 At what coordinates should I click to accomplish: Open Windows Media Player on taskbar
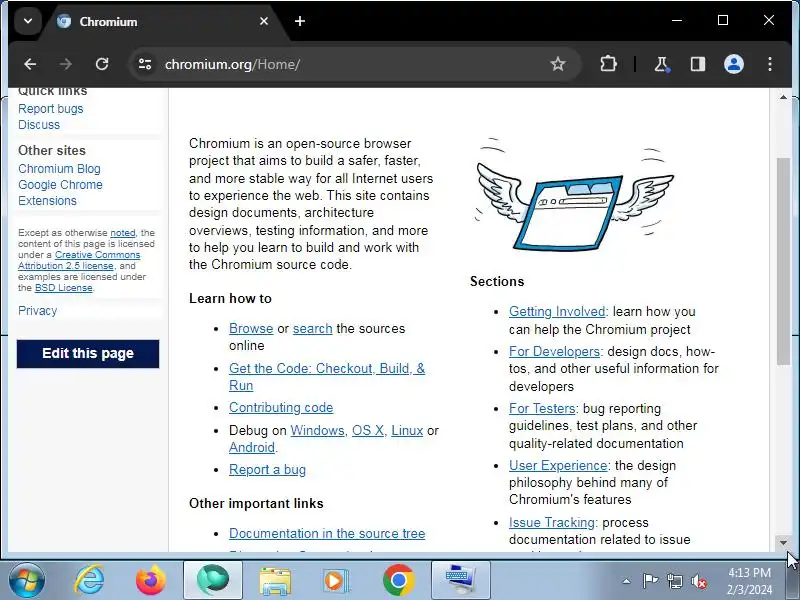tap(336, 581)
